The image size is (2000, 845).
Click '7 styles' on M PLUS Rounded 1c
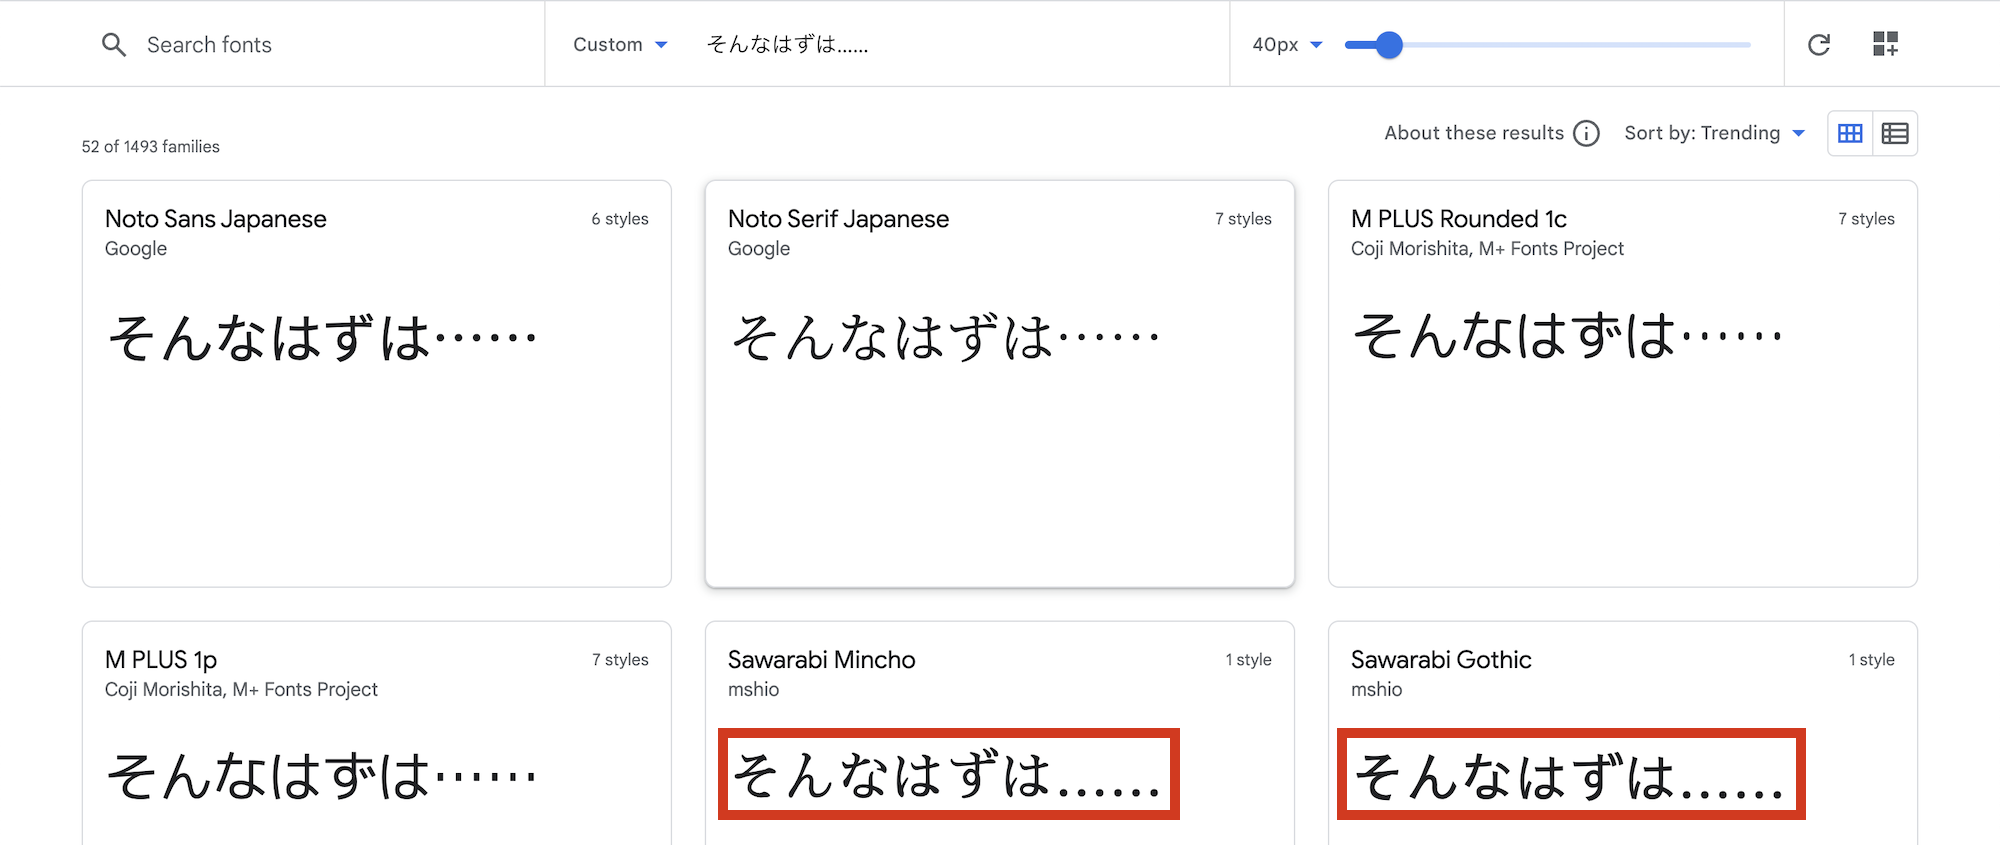tap(1866, 219)
